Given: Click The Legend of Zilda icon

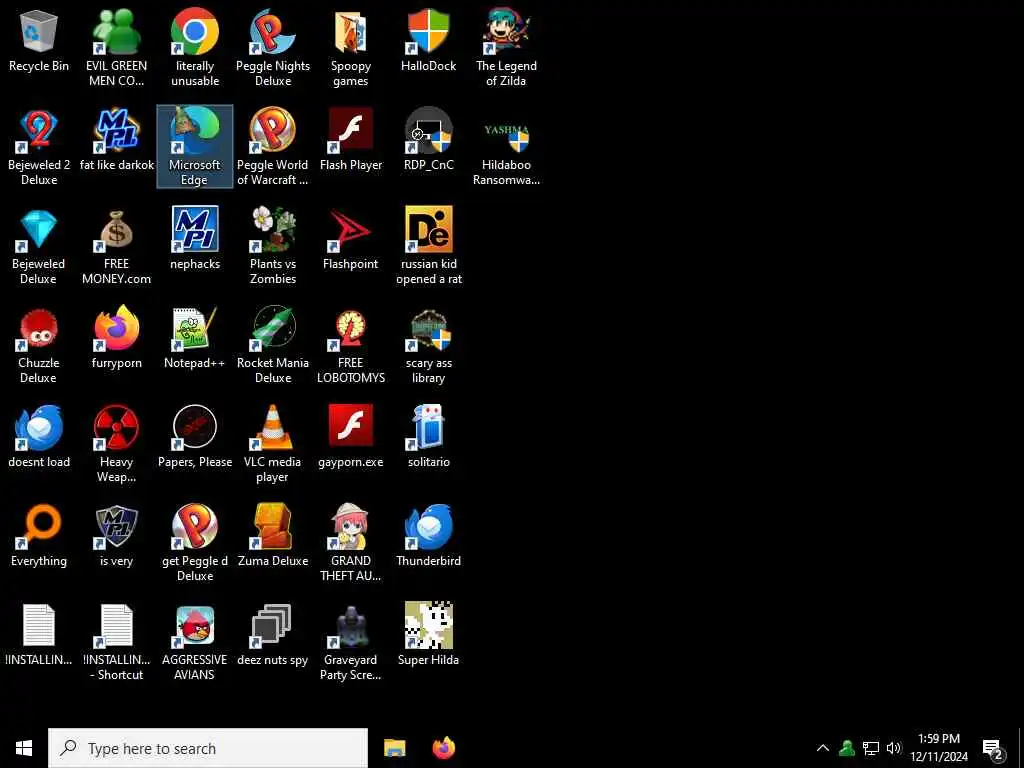Looking at the screenshot, I should [506, 31].
